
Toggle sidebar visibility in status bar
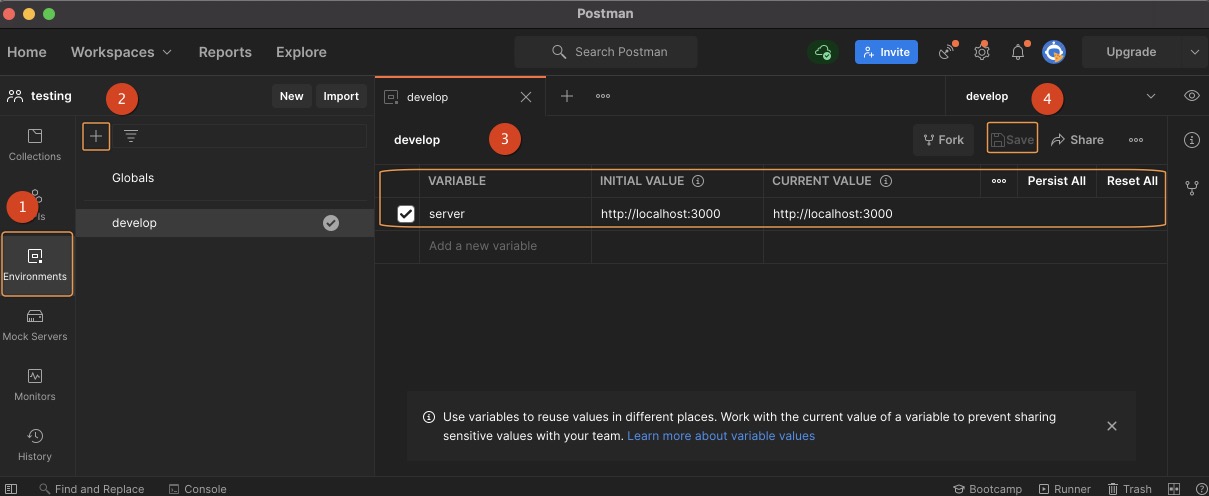[x=11, y=489]
